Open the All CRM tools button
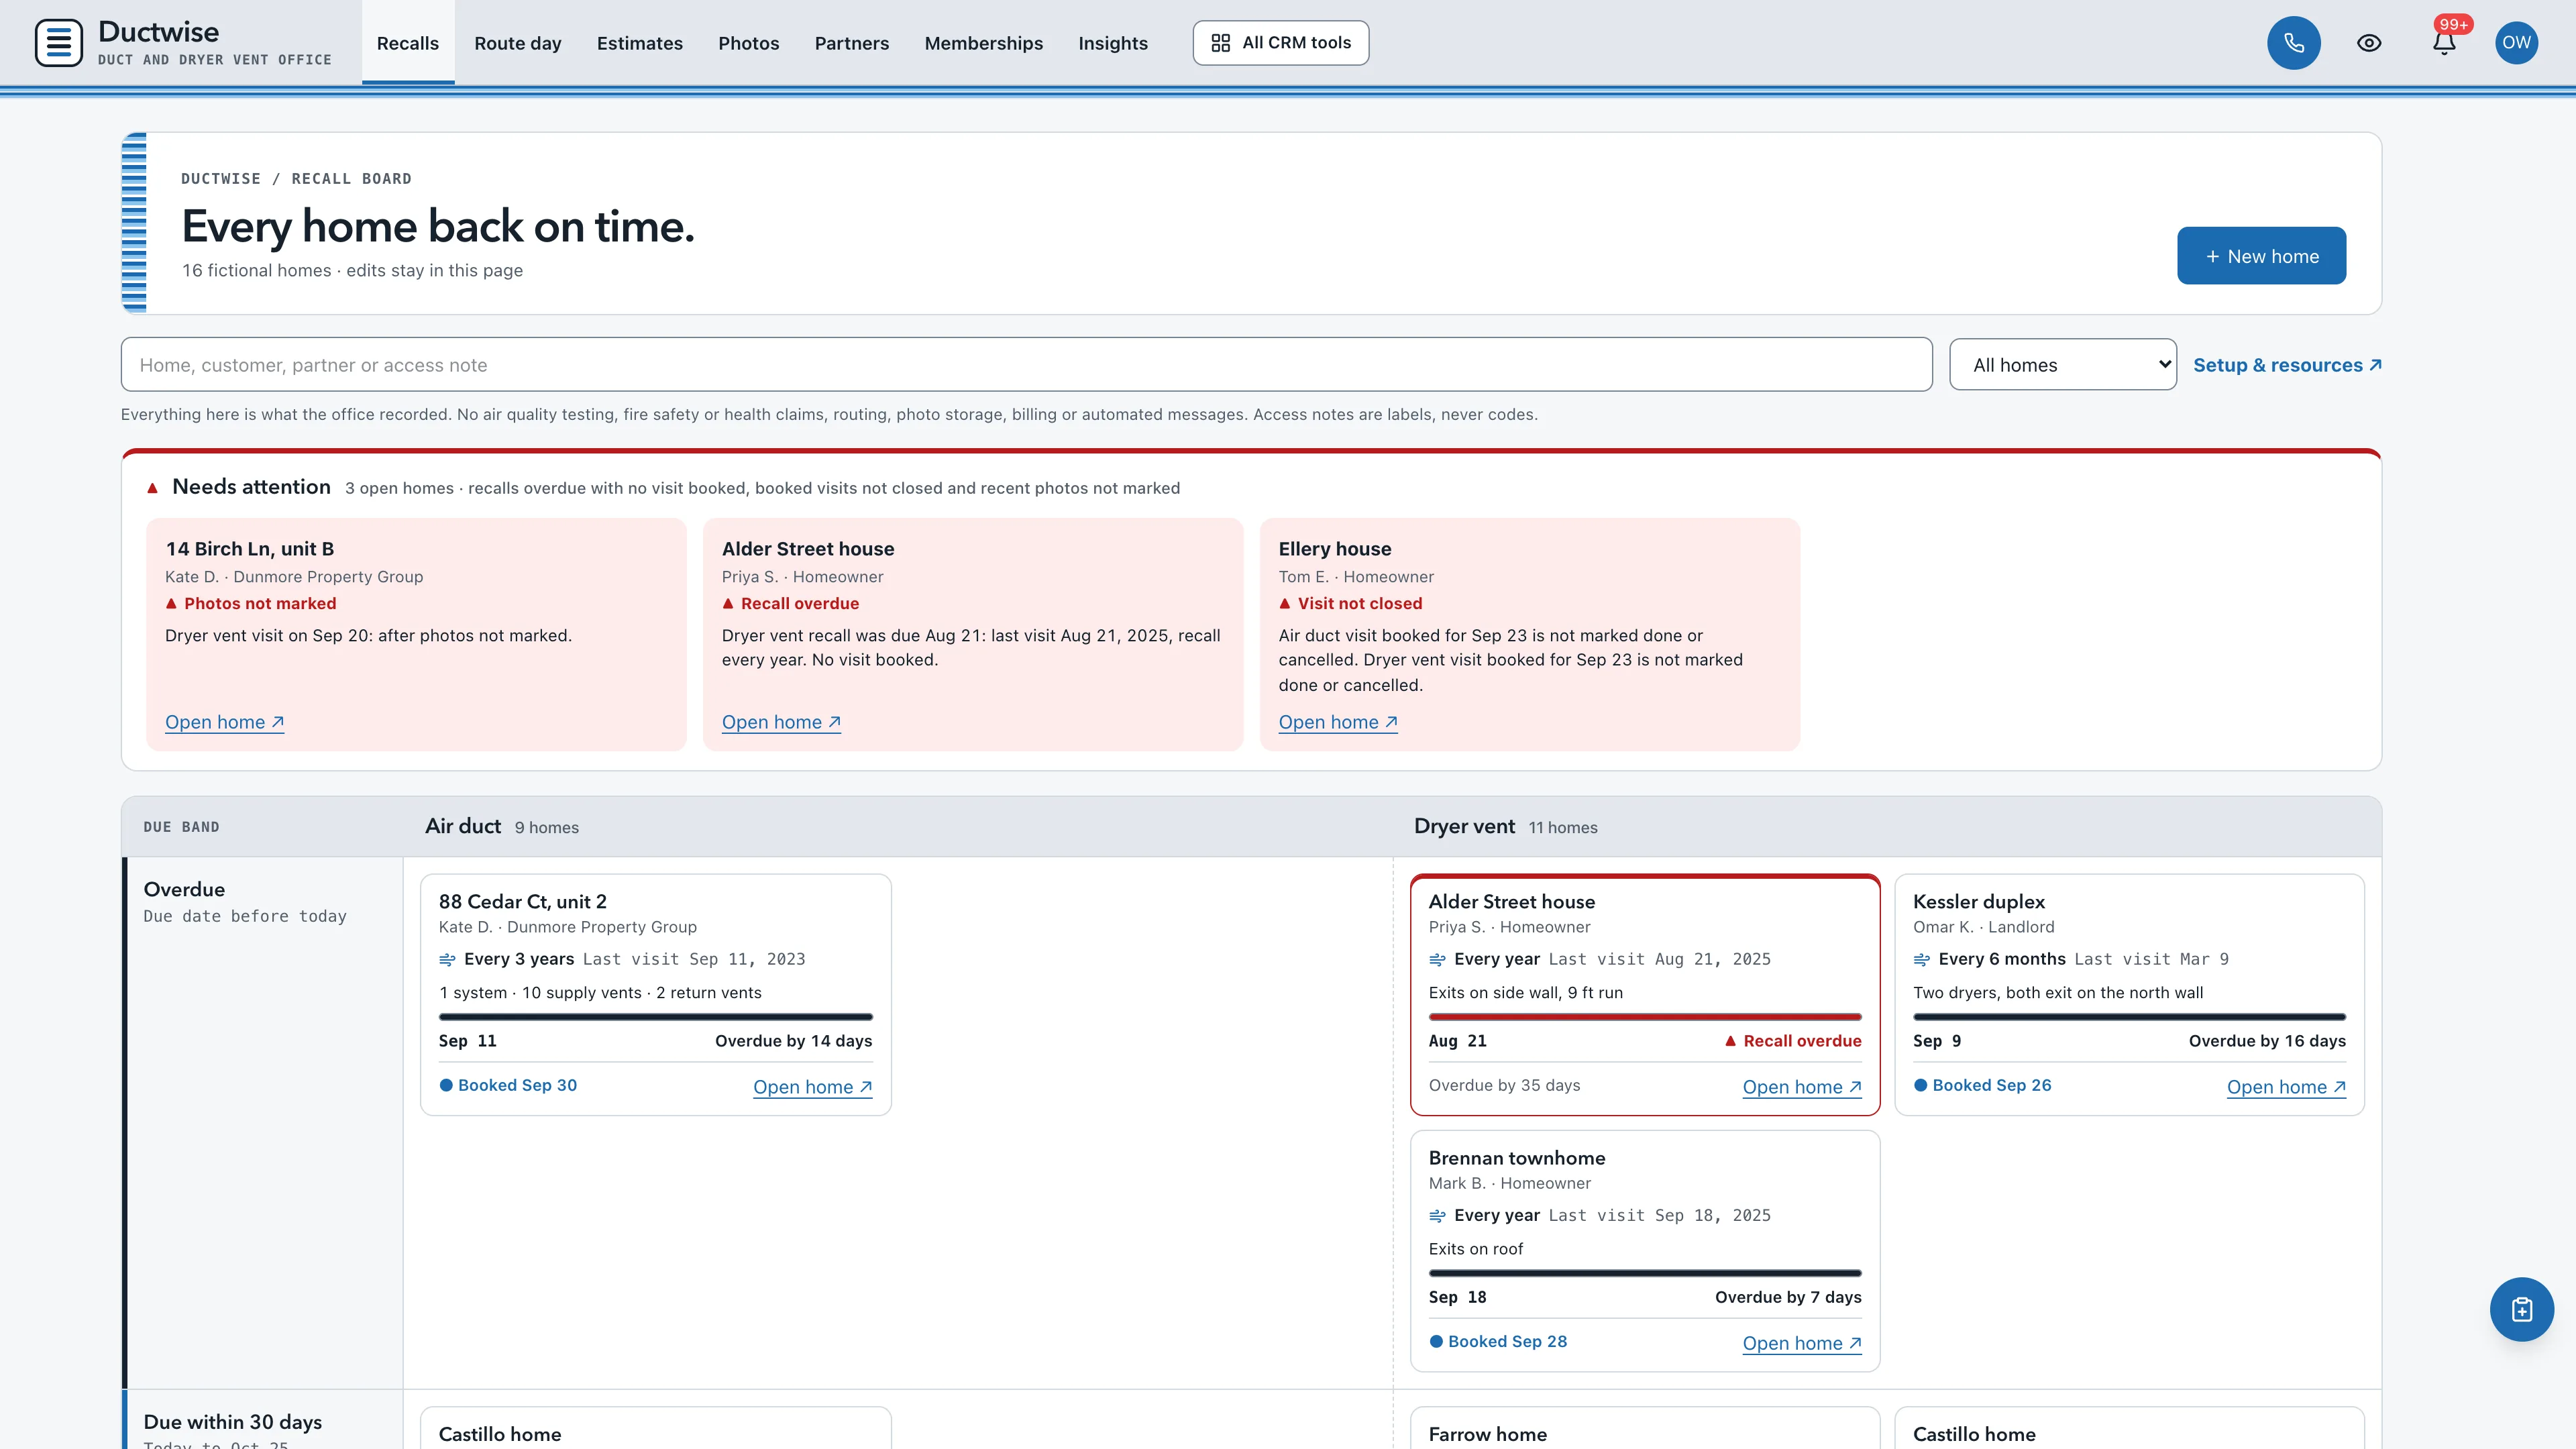The image size is (2576, 1449). tap(1280, 43)
